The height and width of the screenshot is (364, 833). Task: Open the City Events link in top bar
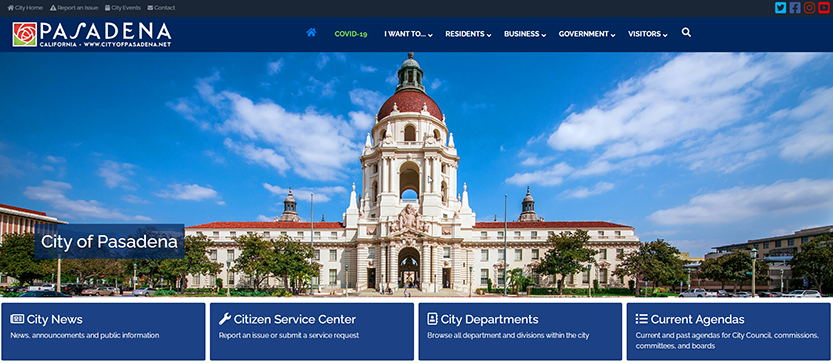tap(123, 8)
